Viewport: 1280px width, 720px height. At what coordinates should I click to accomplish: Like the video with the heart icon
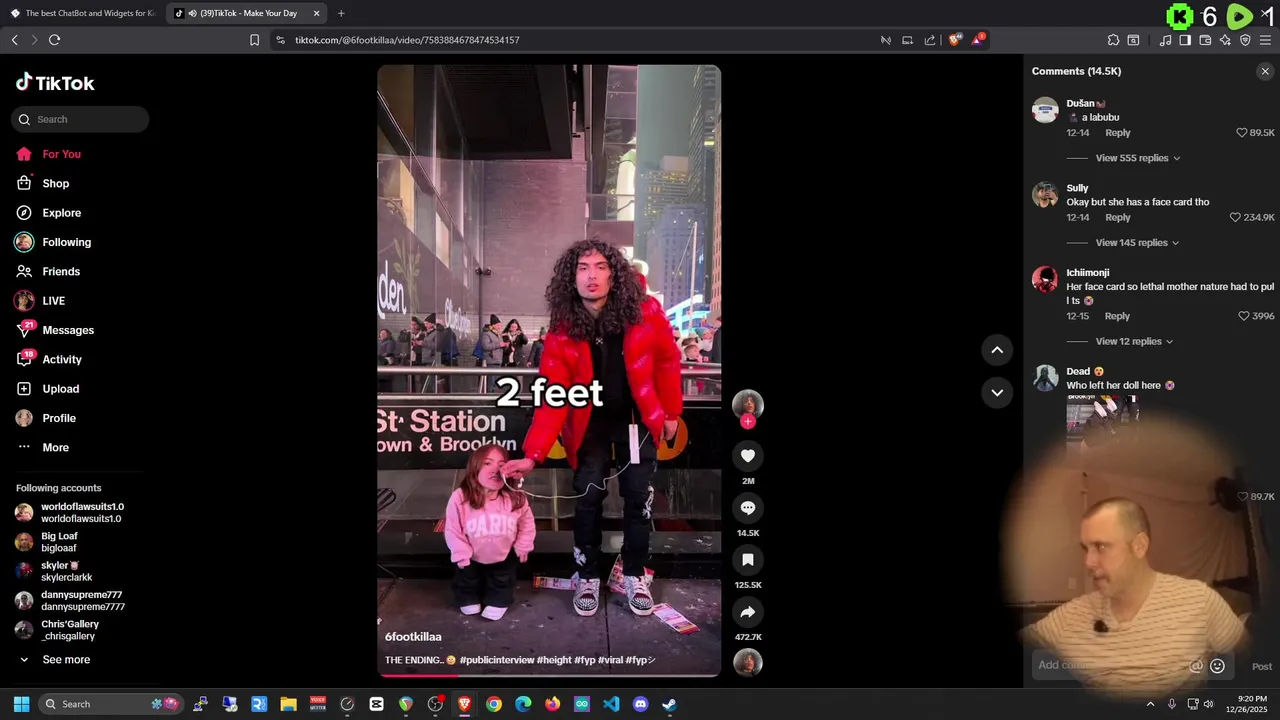click(747, 456)
